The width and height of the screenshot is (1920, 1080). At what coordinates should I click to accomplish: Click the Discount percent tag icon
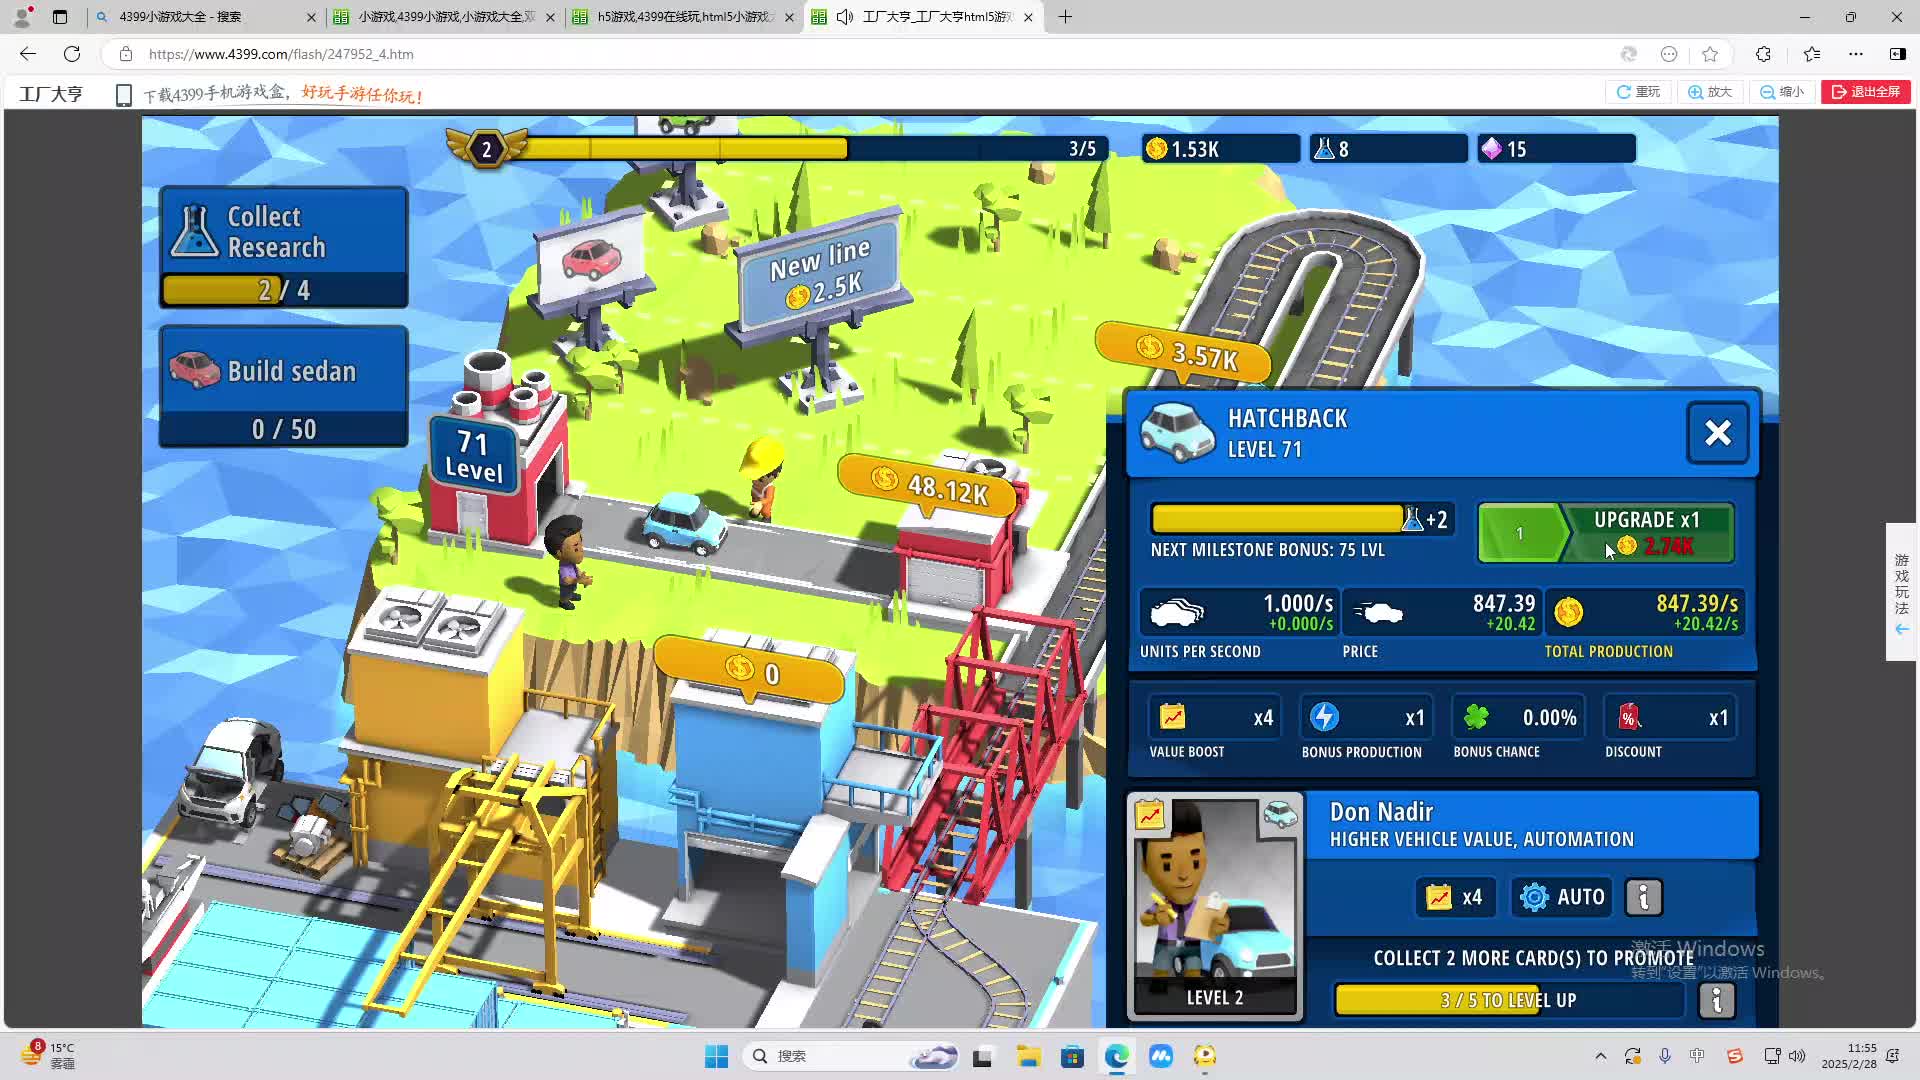pos(1629,718)
